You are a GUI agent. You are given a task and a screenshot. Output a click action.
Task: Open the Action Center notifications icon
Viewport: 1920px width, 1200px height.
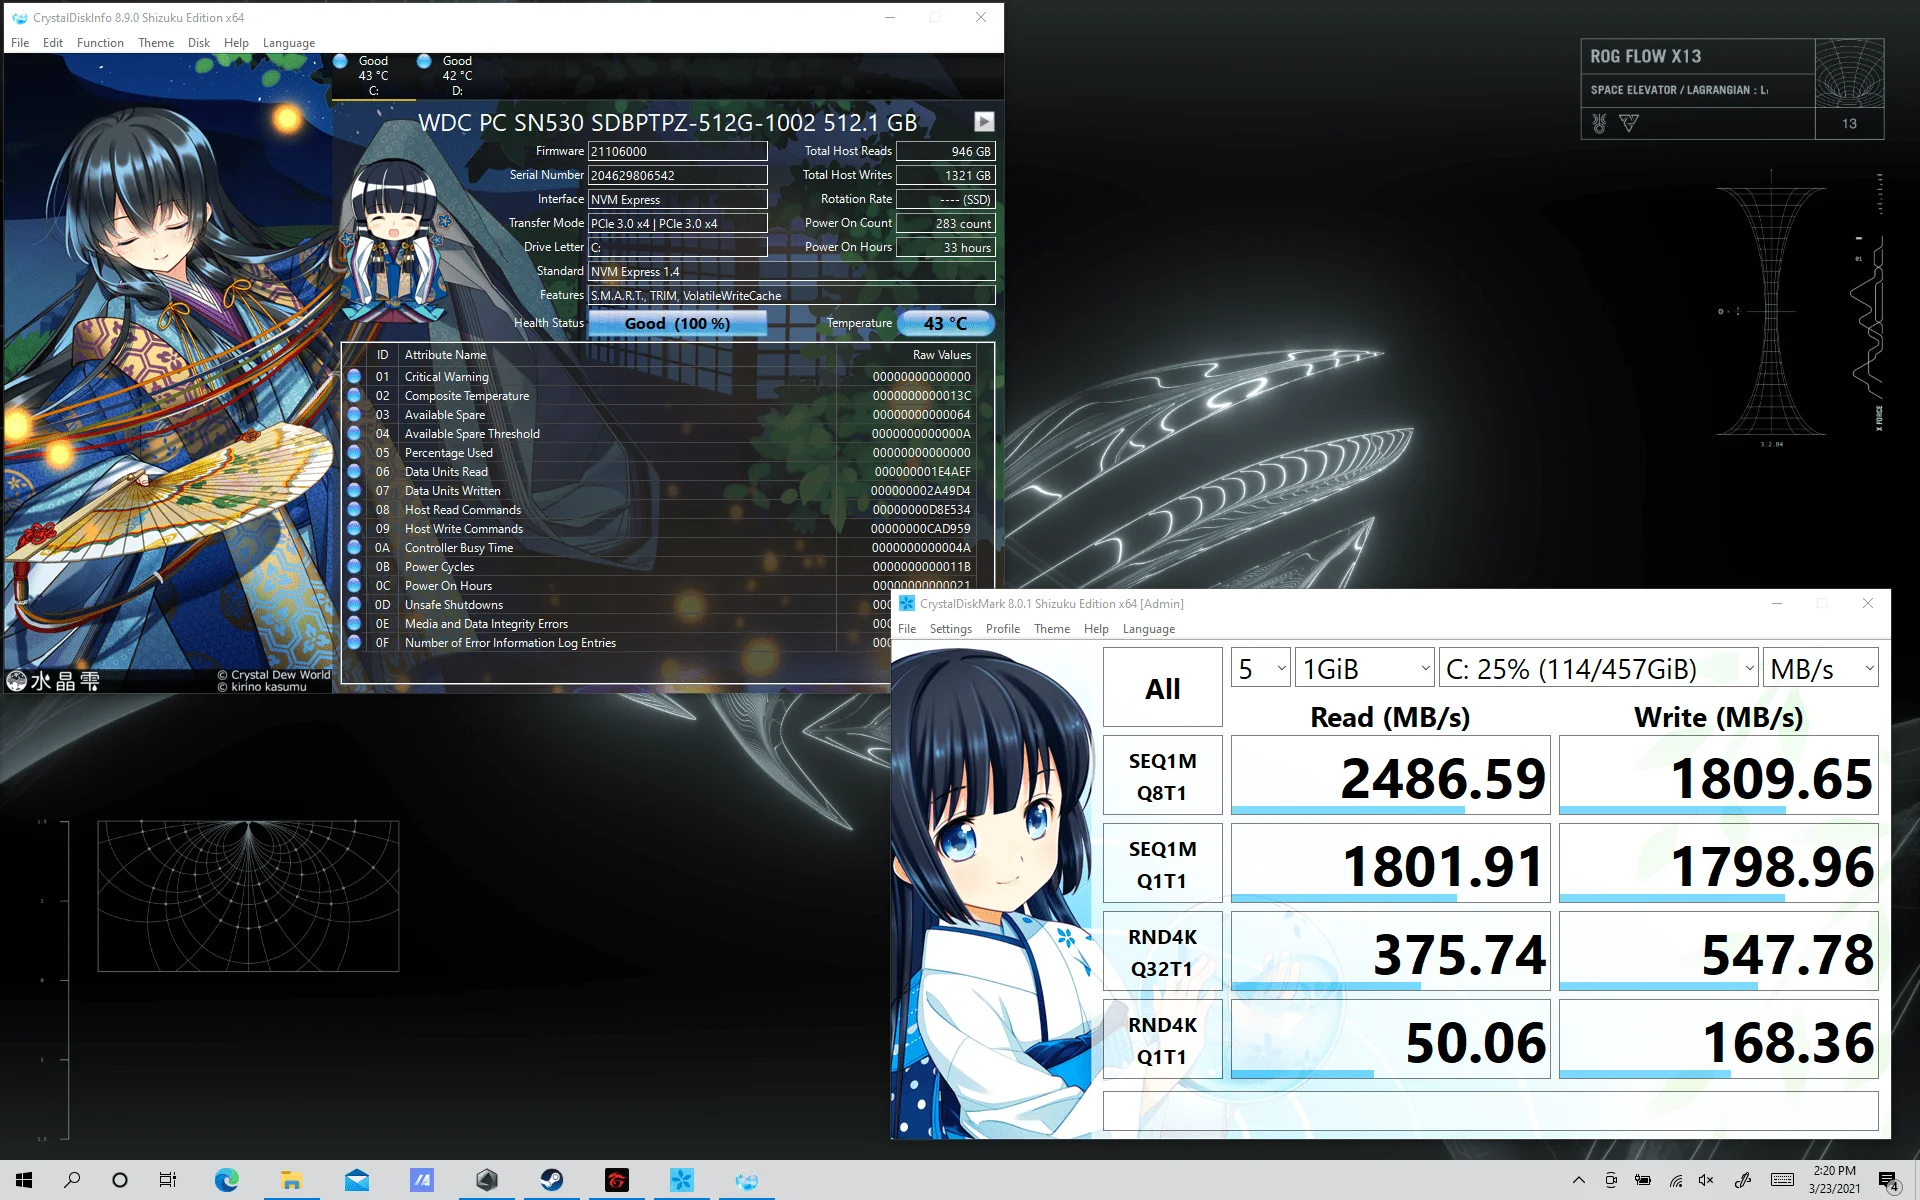click(x=1889, y=1181)
